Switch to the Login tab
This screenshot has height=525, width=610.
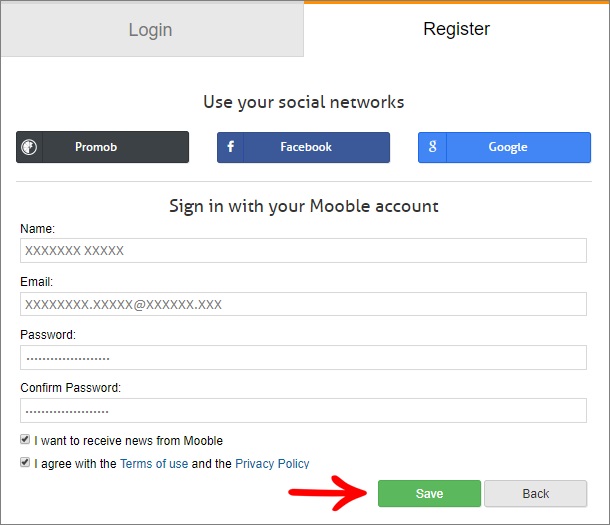coord(152,30)
